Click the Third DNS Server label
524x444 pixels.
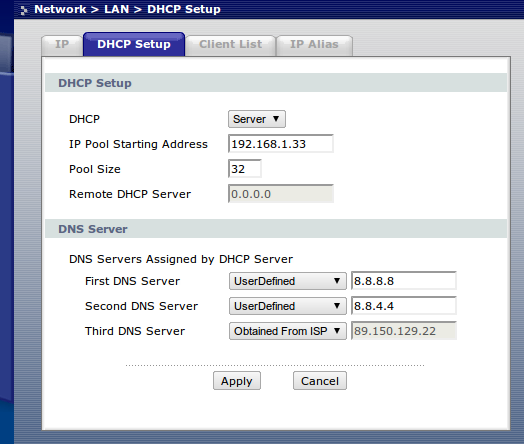(x=135, y=331)
